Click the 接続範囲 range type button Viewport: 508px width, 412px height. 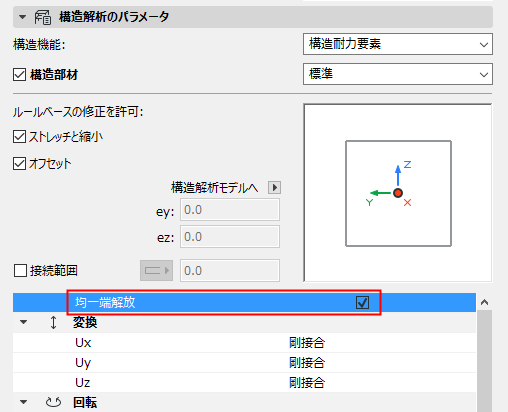point(156,271)
